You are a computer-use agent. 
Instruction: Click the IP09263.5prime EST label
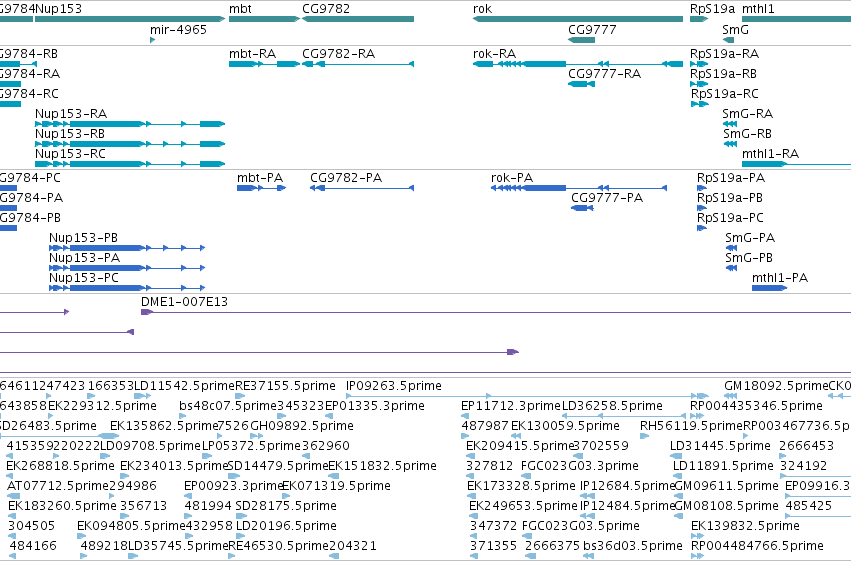394,386
